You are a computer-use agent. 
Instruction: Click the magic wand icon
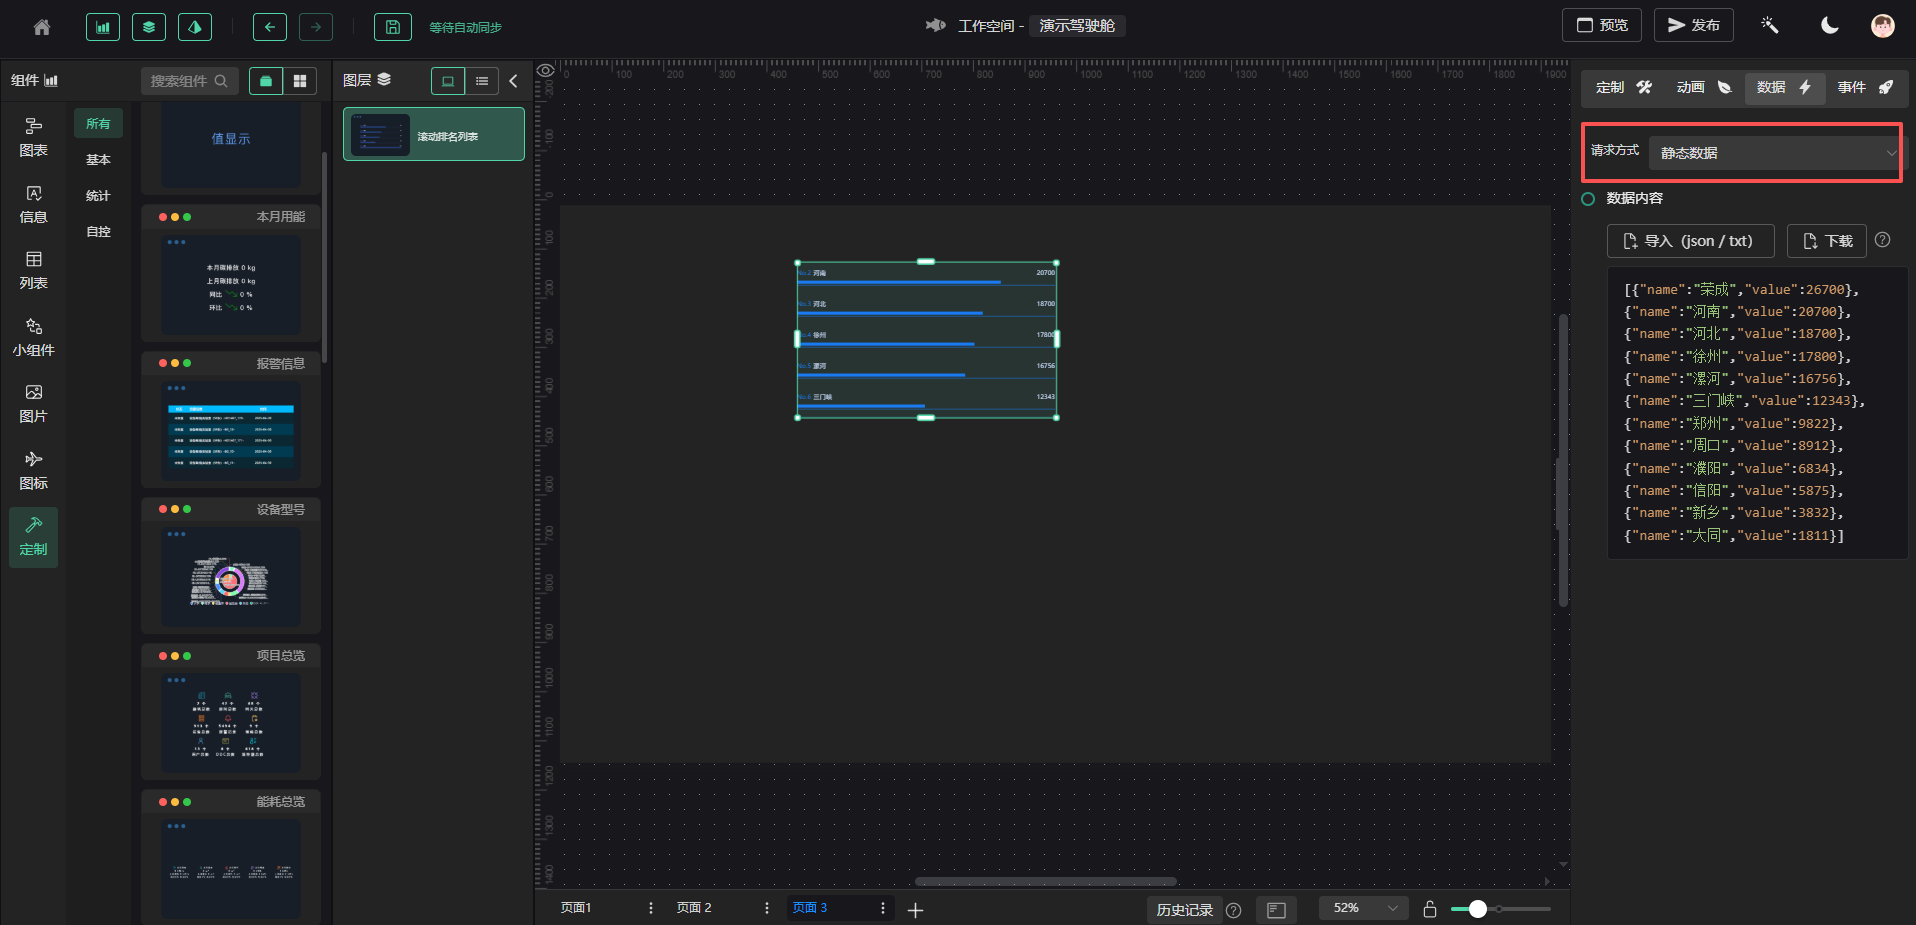pos(1769,25)
